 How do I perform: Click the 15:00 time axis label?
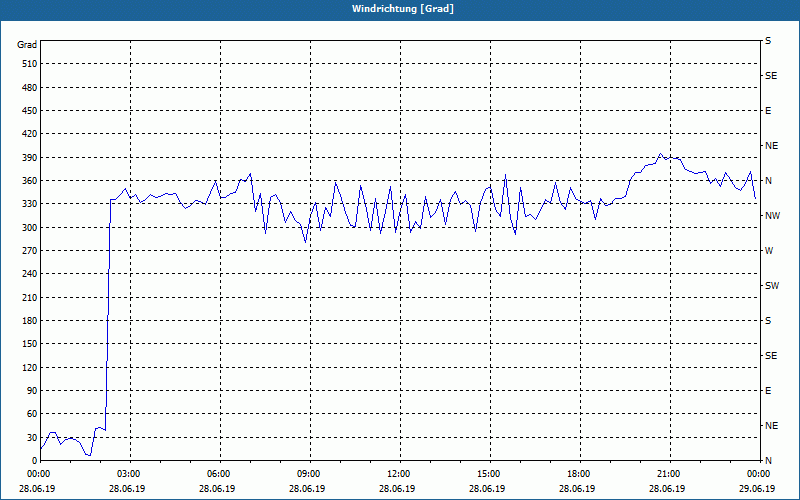click(488, 473)
